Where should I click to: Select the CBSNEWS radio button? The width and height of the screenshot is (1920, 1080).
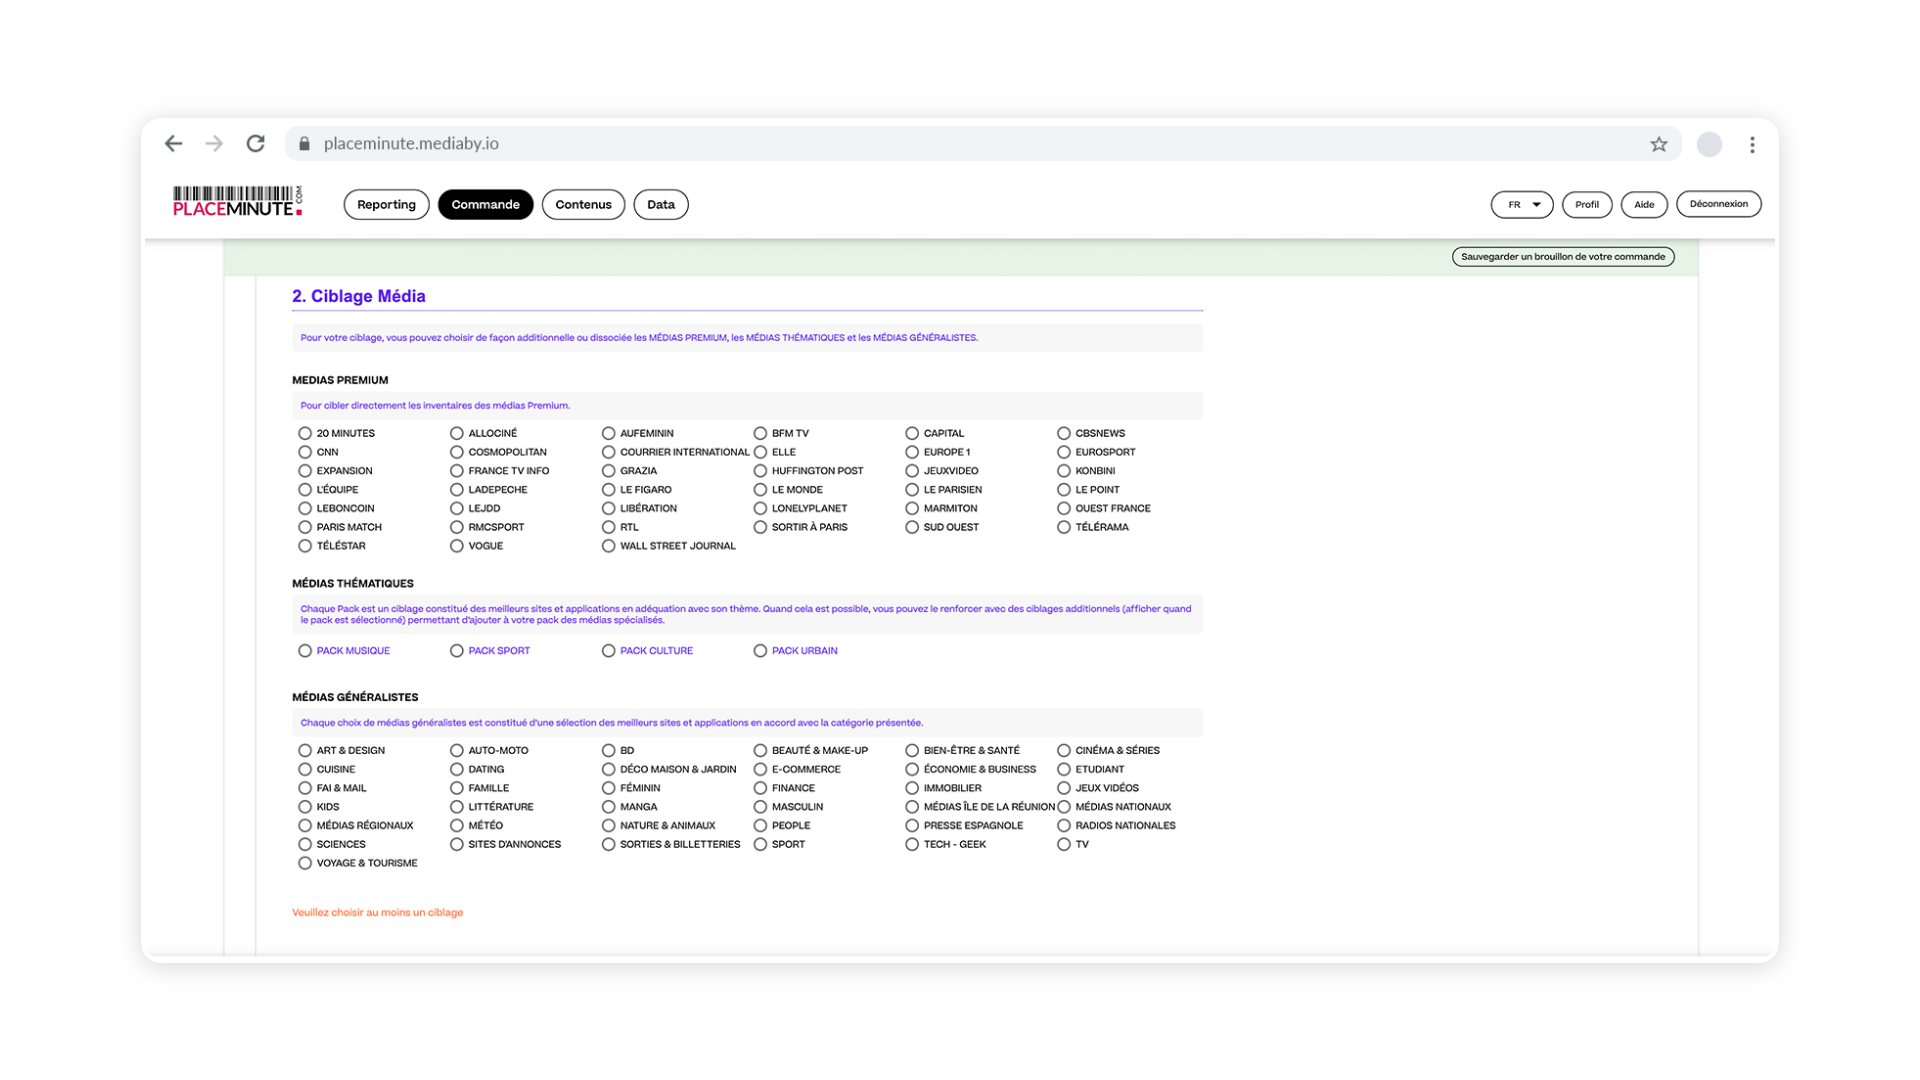point(1064,433)
